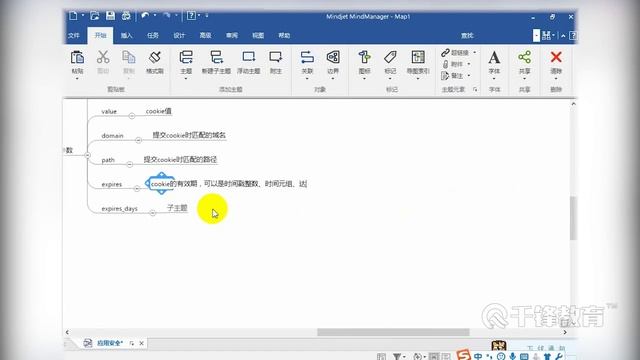The image size is (640, 360).
Task: Open the File (文件) menu tab
Action: pyautogui.click(x=74, y=36)
